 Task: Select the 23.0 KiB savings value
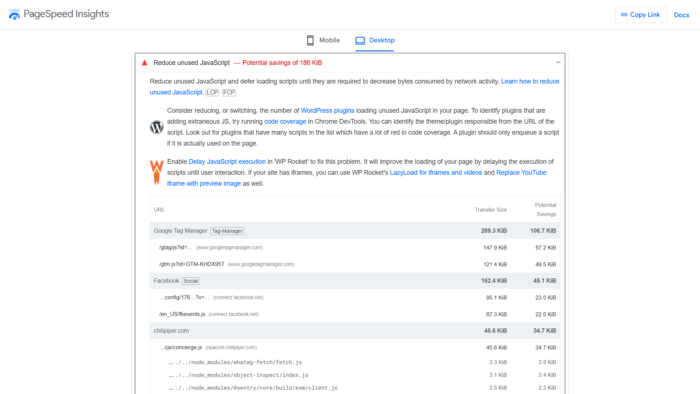tap(546, 298)
